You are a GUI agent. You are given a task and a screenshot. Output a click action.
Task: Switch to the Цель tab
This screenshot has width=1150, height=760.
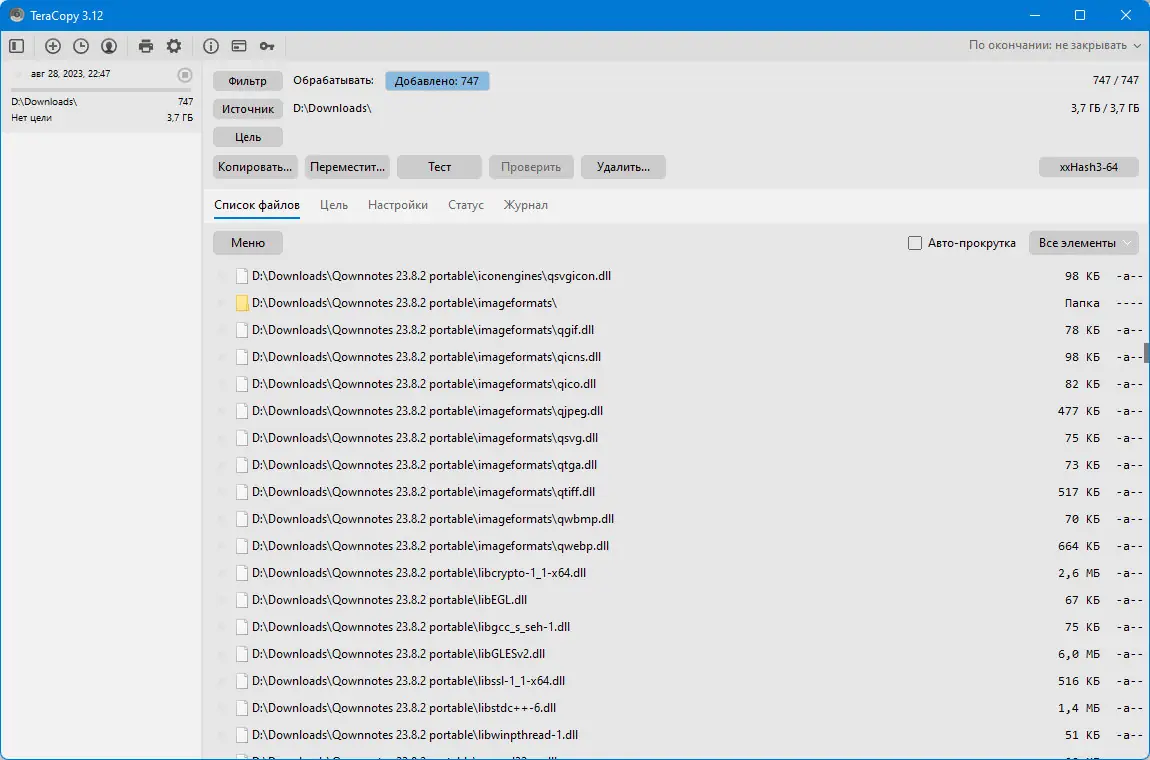pos(334,205)
